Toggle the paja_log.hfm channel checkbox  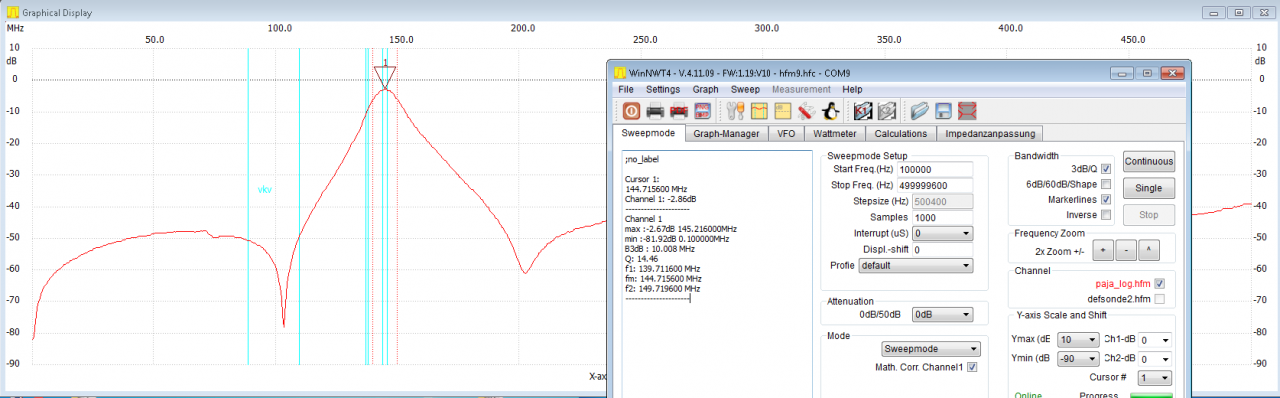(1159, 284)
